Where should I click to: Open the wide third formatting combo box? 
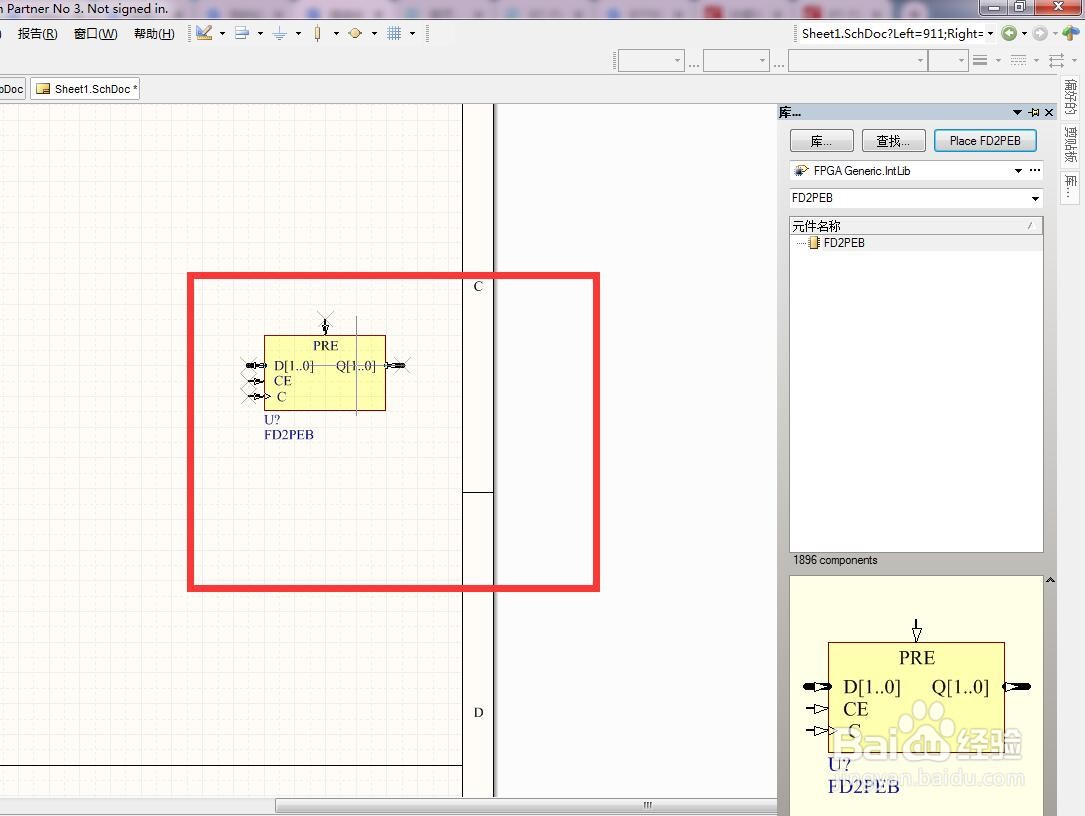[x=857, y=60]
